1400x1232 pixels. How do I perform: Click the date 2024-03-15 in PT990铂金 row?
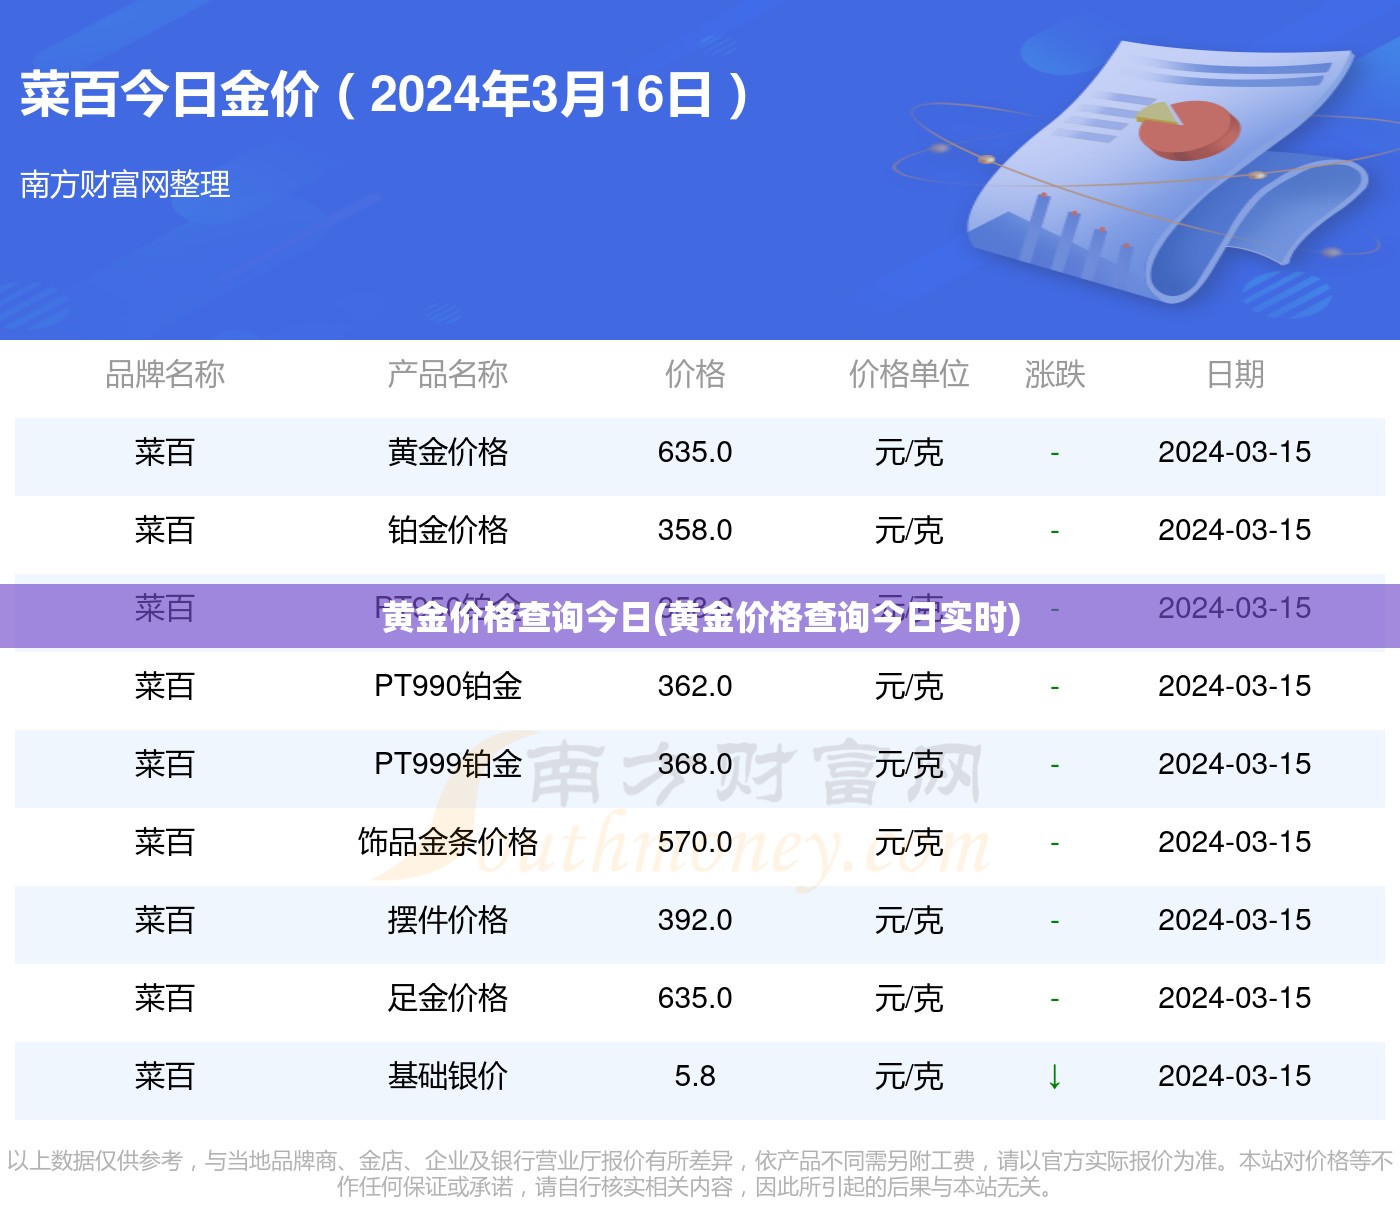pyautogui.click(x=1235, y=686)
